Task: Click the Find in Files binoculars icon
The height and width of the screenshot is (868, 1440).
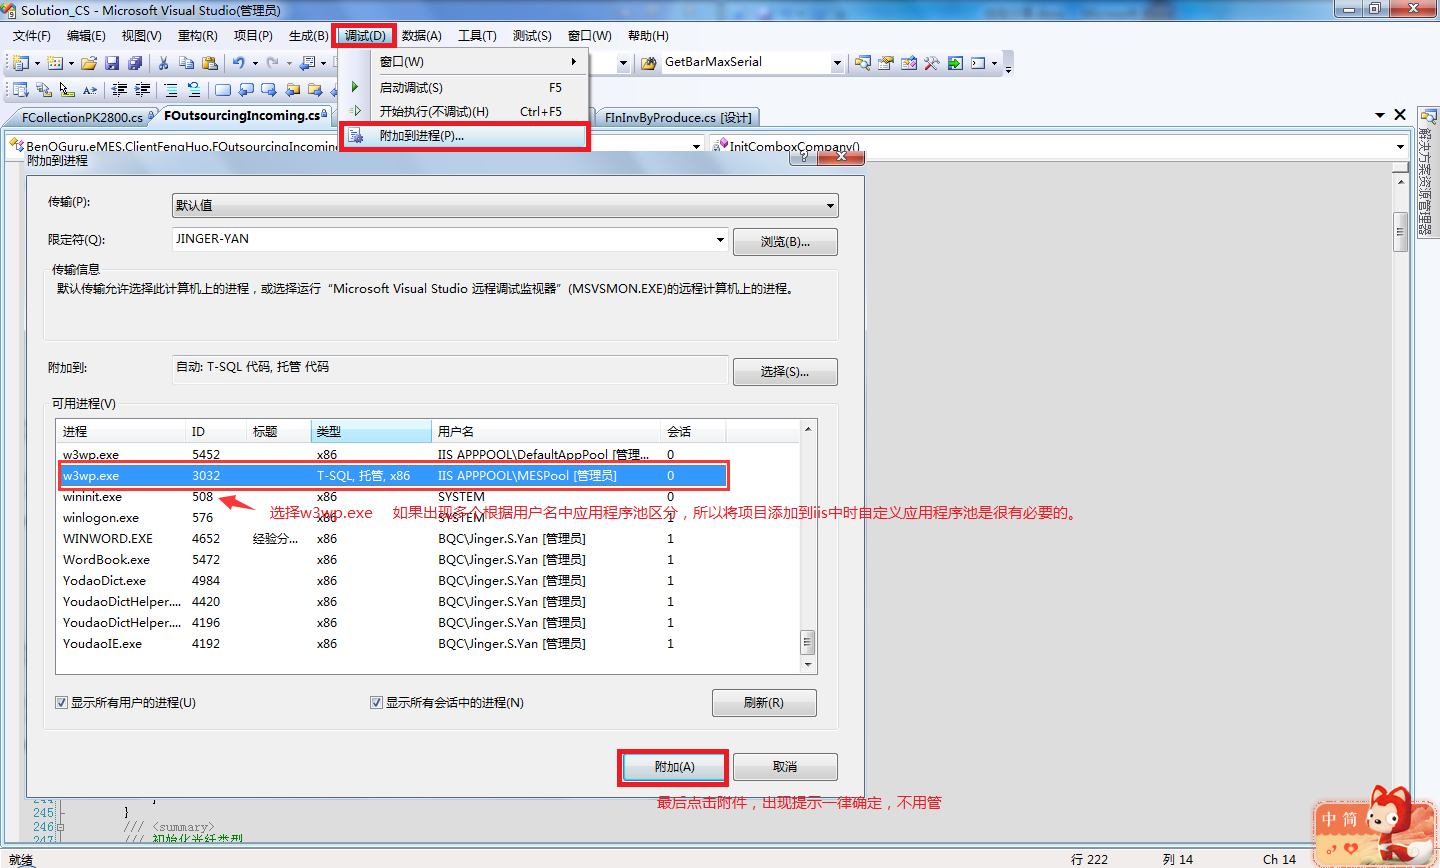Action: tap(650, 63)
